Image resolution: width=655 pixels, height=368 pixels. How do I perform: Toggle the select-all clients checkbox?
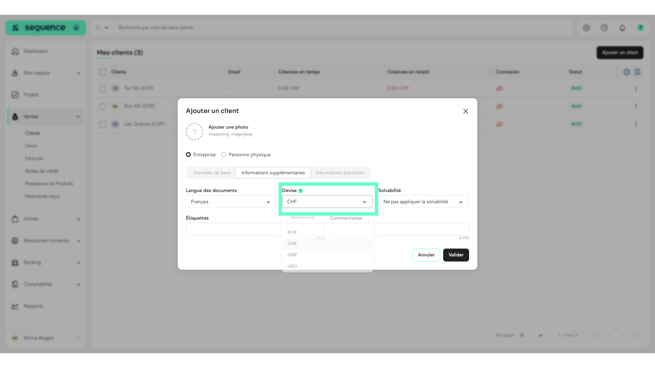[x=102, y=72]
